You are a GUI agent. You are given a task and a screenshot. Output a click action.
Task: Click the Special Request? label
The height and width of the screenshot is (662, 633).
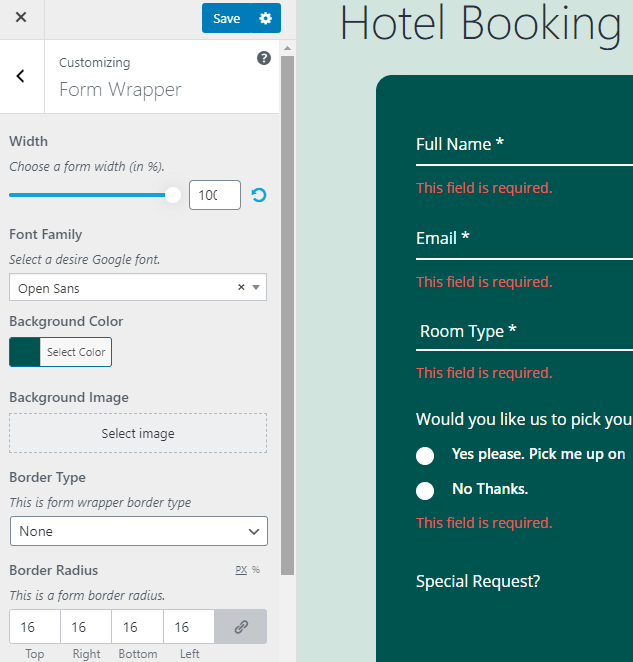pyautogui.click(x=478, y=581)
